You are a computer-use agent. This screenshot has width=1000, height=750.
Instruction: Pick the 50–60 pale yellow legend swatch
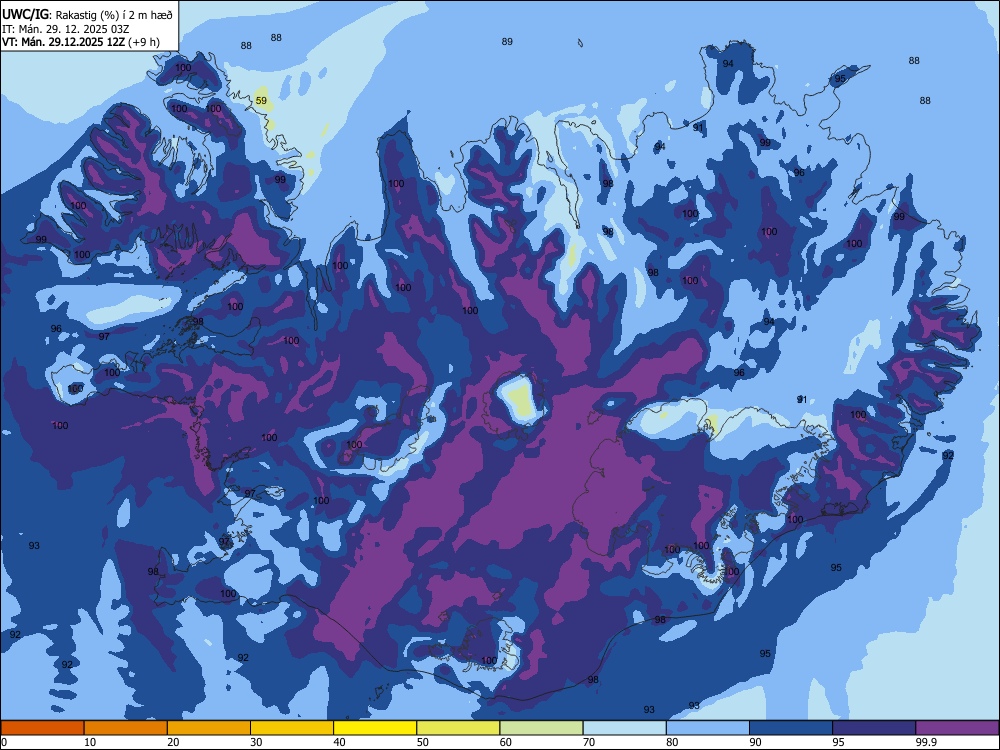pos(458,728)
